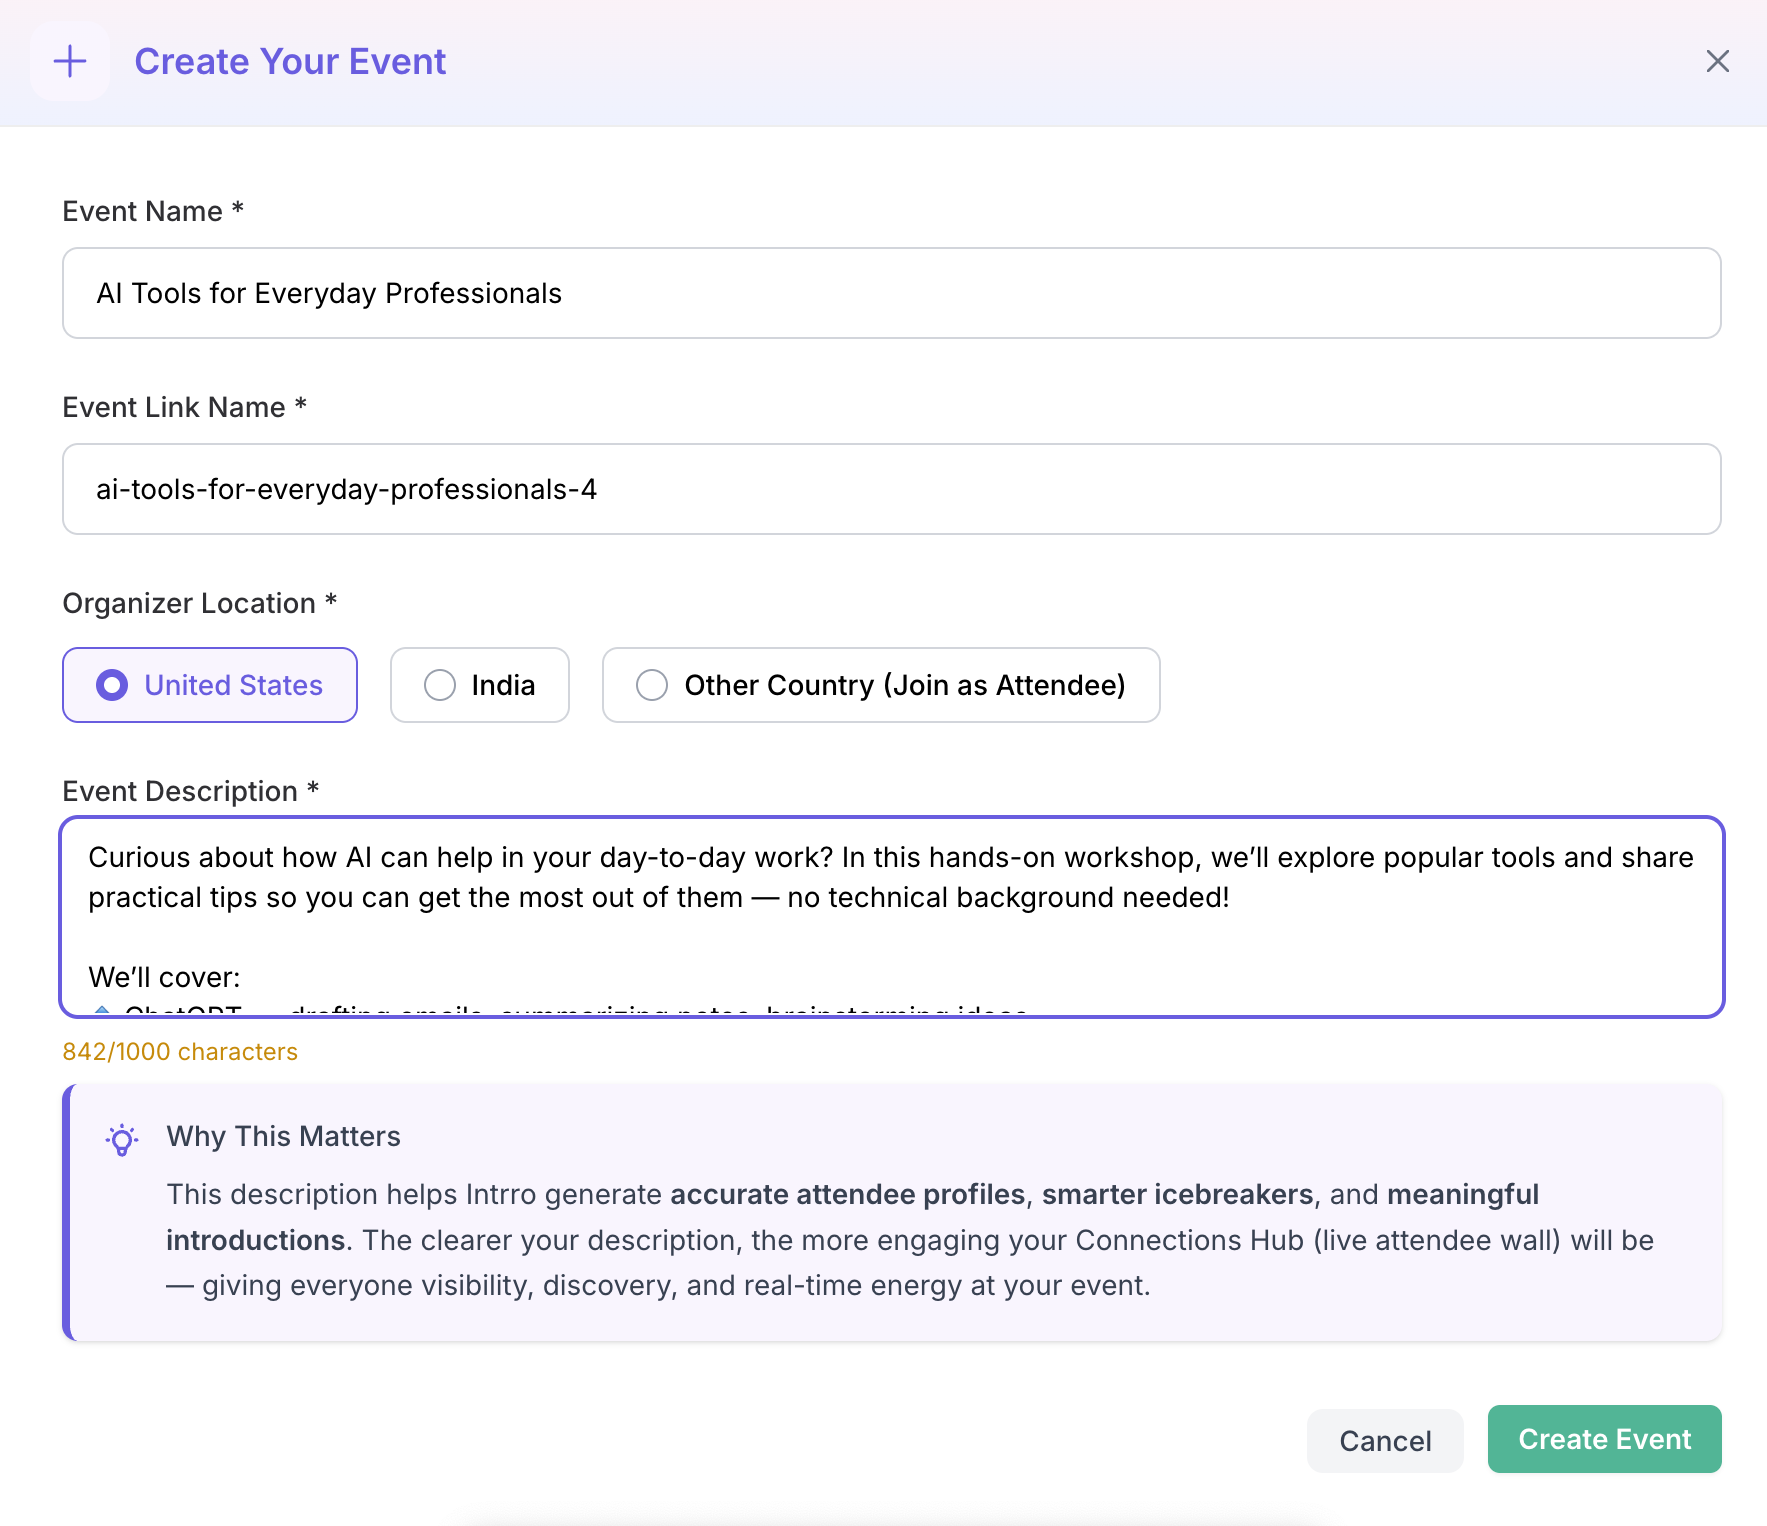Click the Organizer Location label

point(189,603)
